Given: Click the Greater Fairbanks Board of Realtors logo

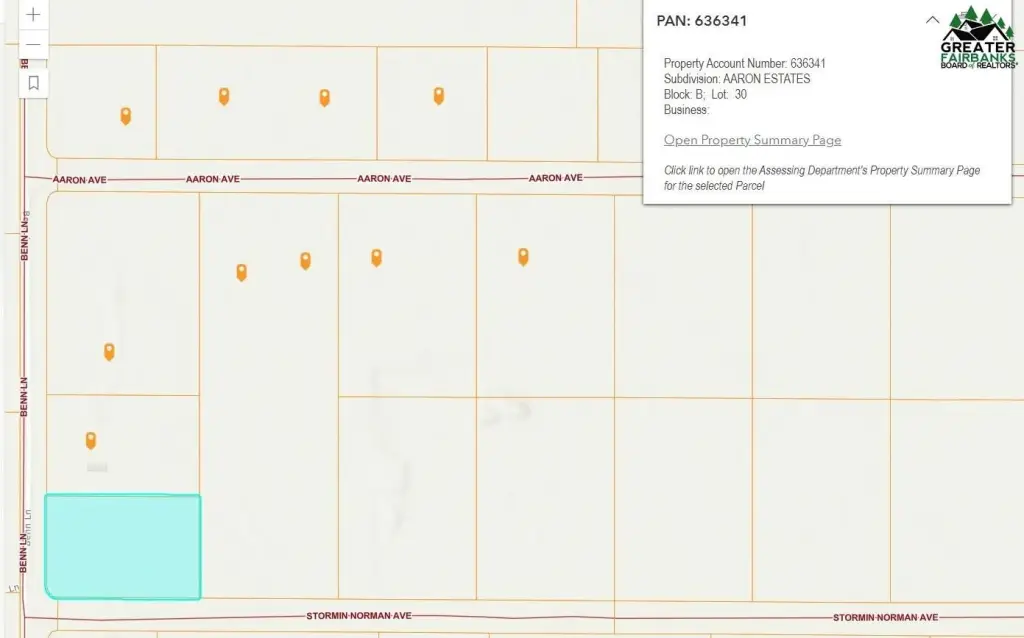Looking at the screenshot, I should pyautogui.click(x=978, y=37).
